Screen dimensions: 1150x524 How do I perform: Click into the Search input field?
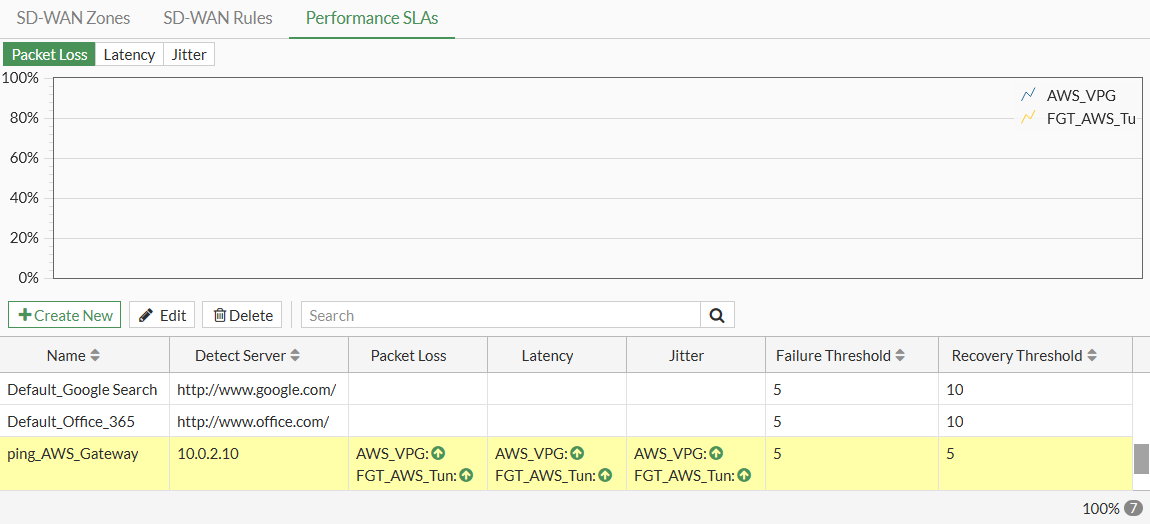point(500,315)
